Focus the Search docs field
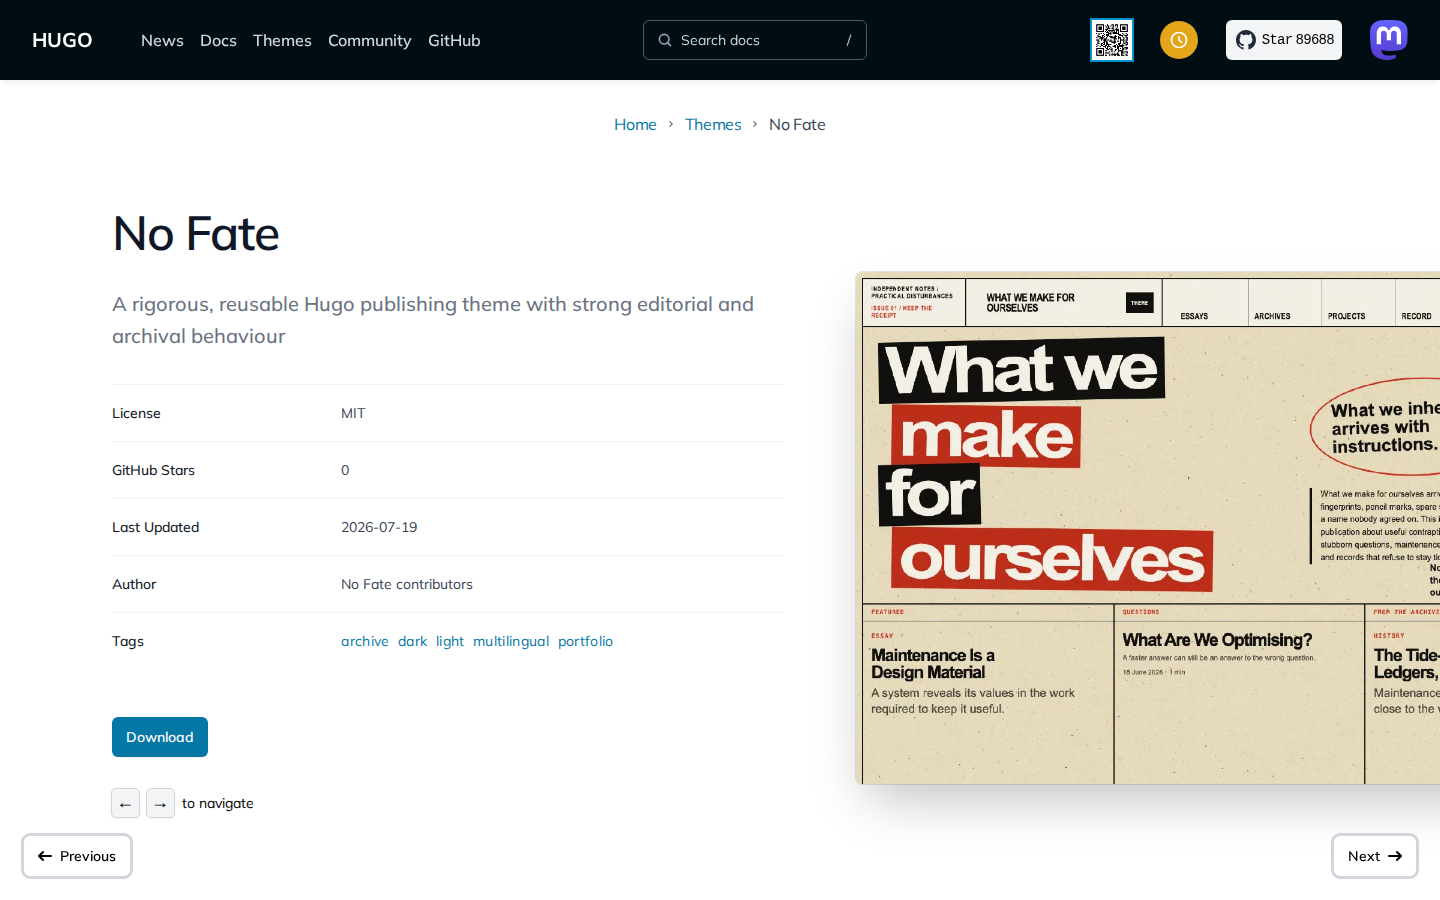 click(755, 40)
